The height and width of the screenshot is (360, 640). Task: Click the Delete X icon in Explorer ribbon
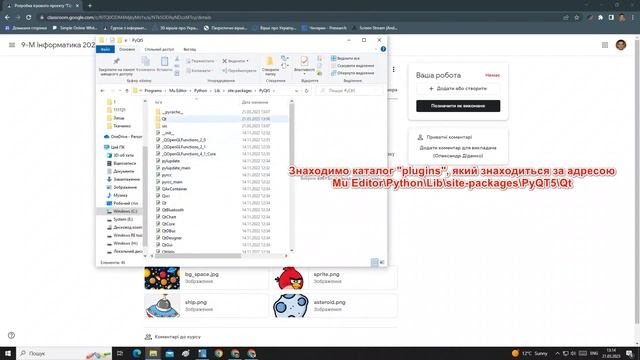point(224,61)
